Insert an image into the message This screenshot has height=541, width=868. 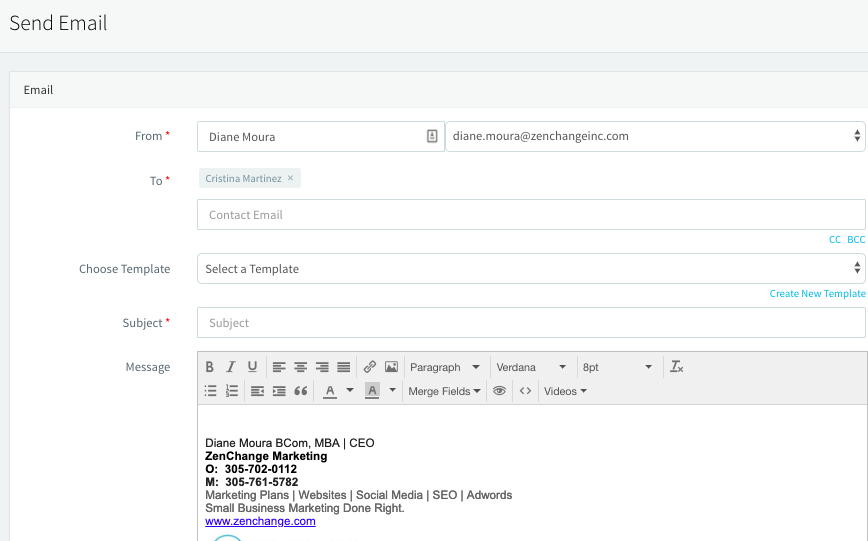[391, 367]
